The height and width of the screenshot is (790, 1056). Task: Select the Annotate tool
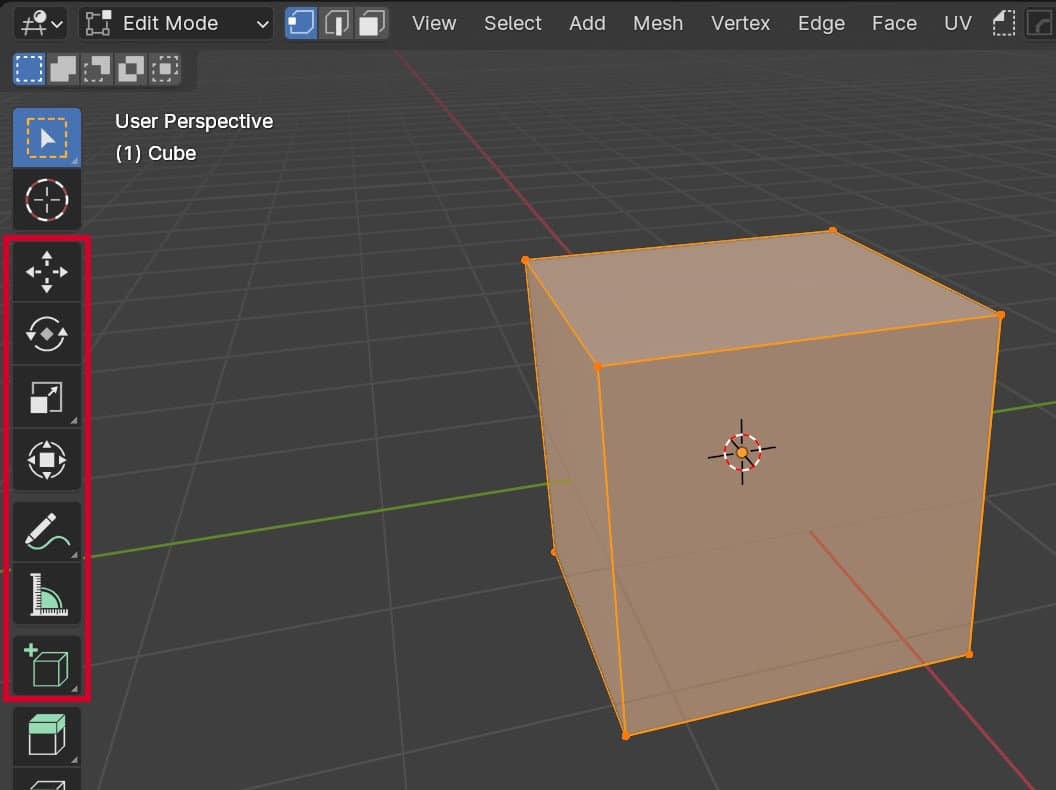coord(46,530)
